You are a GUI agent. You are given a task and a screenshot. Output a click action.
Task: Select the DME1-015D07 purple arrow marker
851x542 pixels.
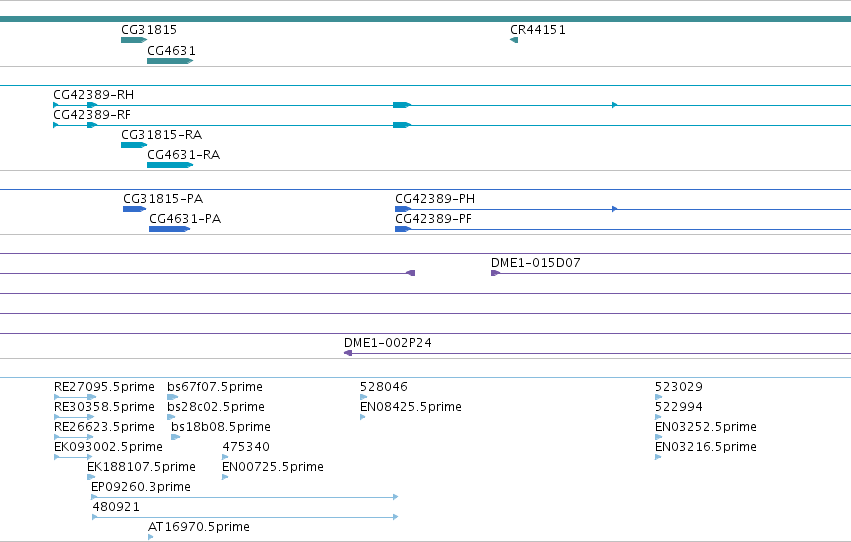click(x=495, y=273)
